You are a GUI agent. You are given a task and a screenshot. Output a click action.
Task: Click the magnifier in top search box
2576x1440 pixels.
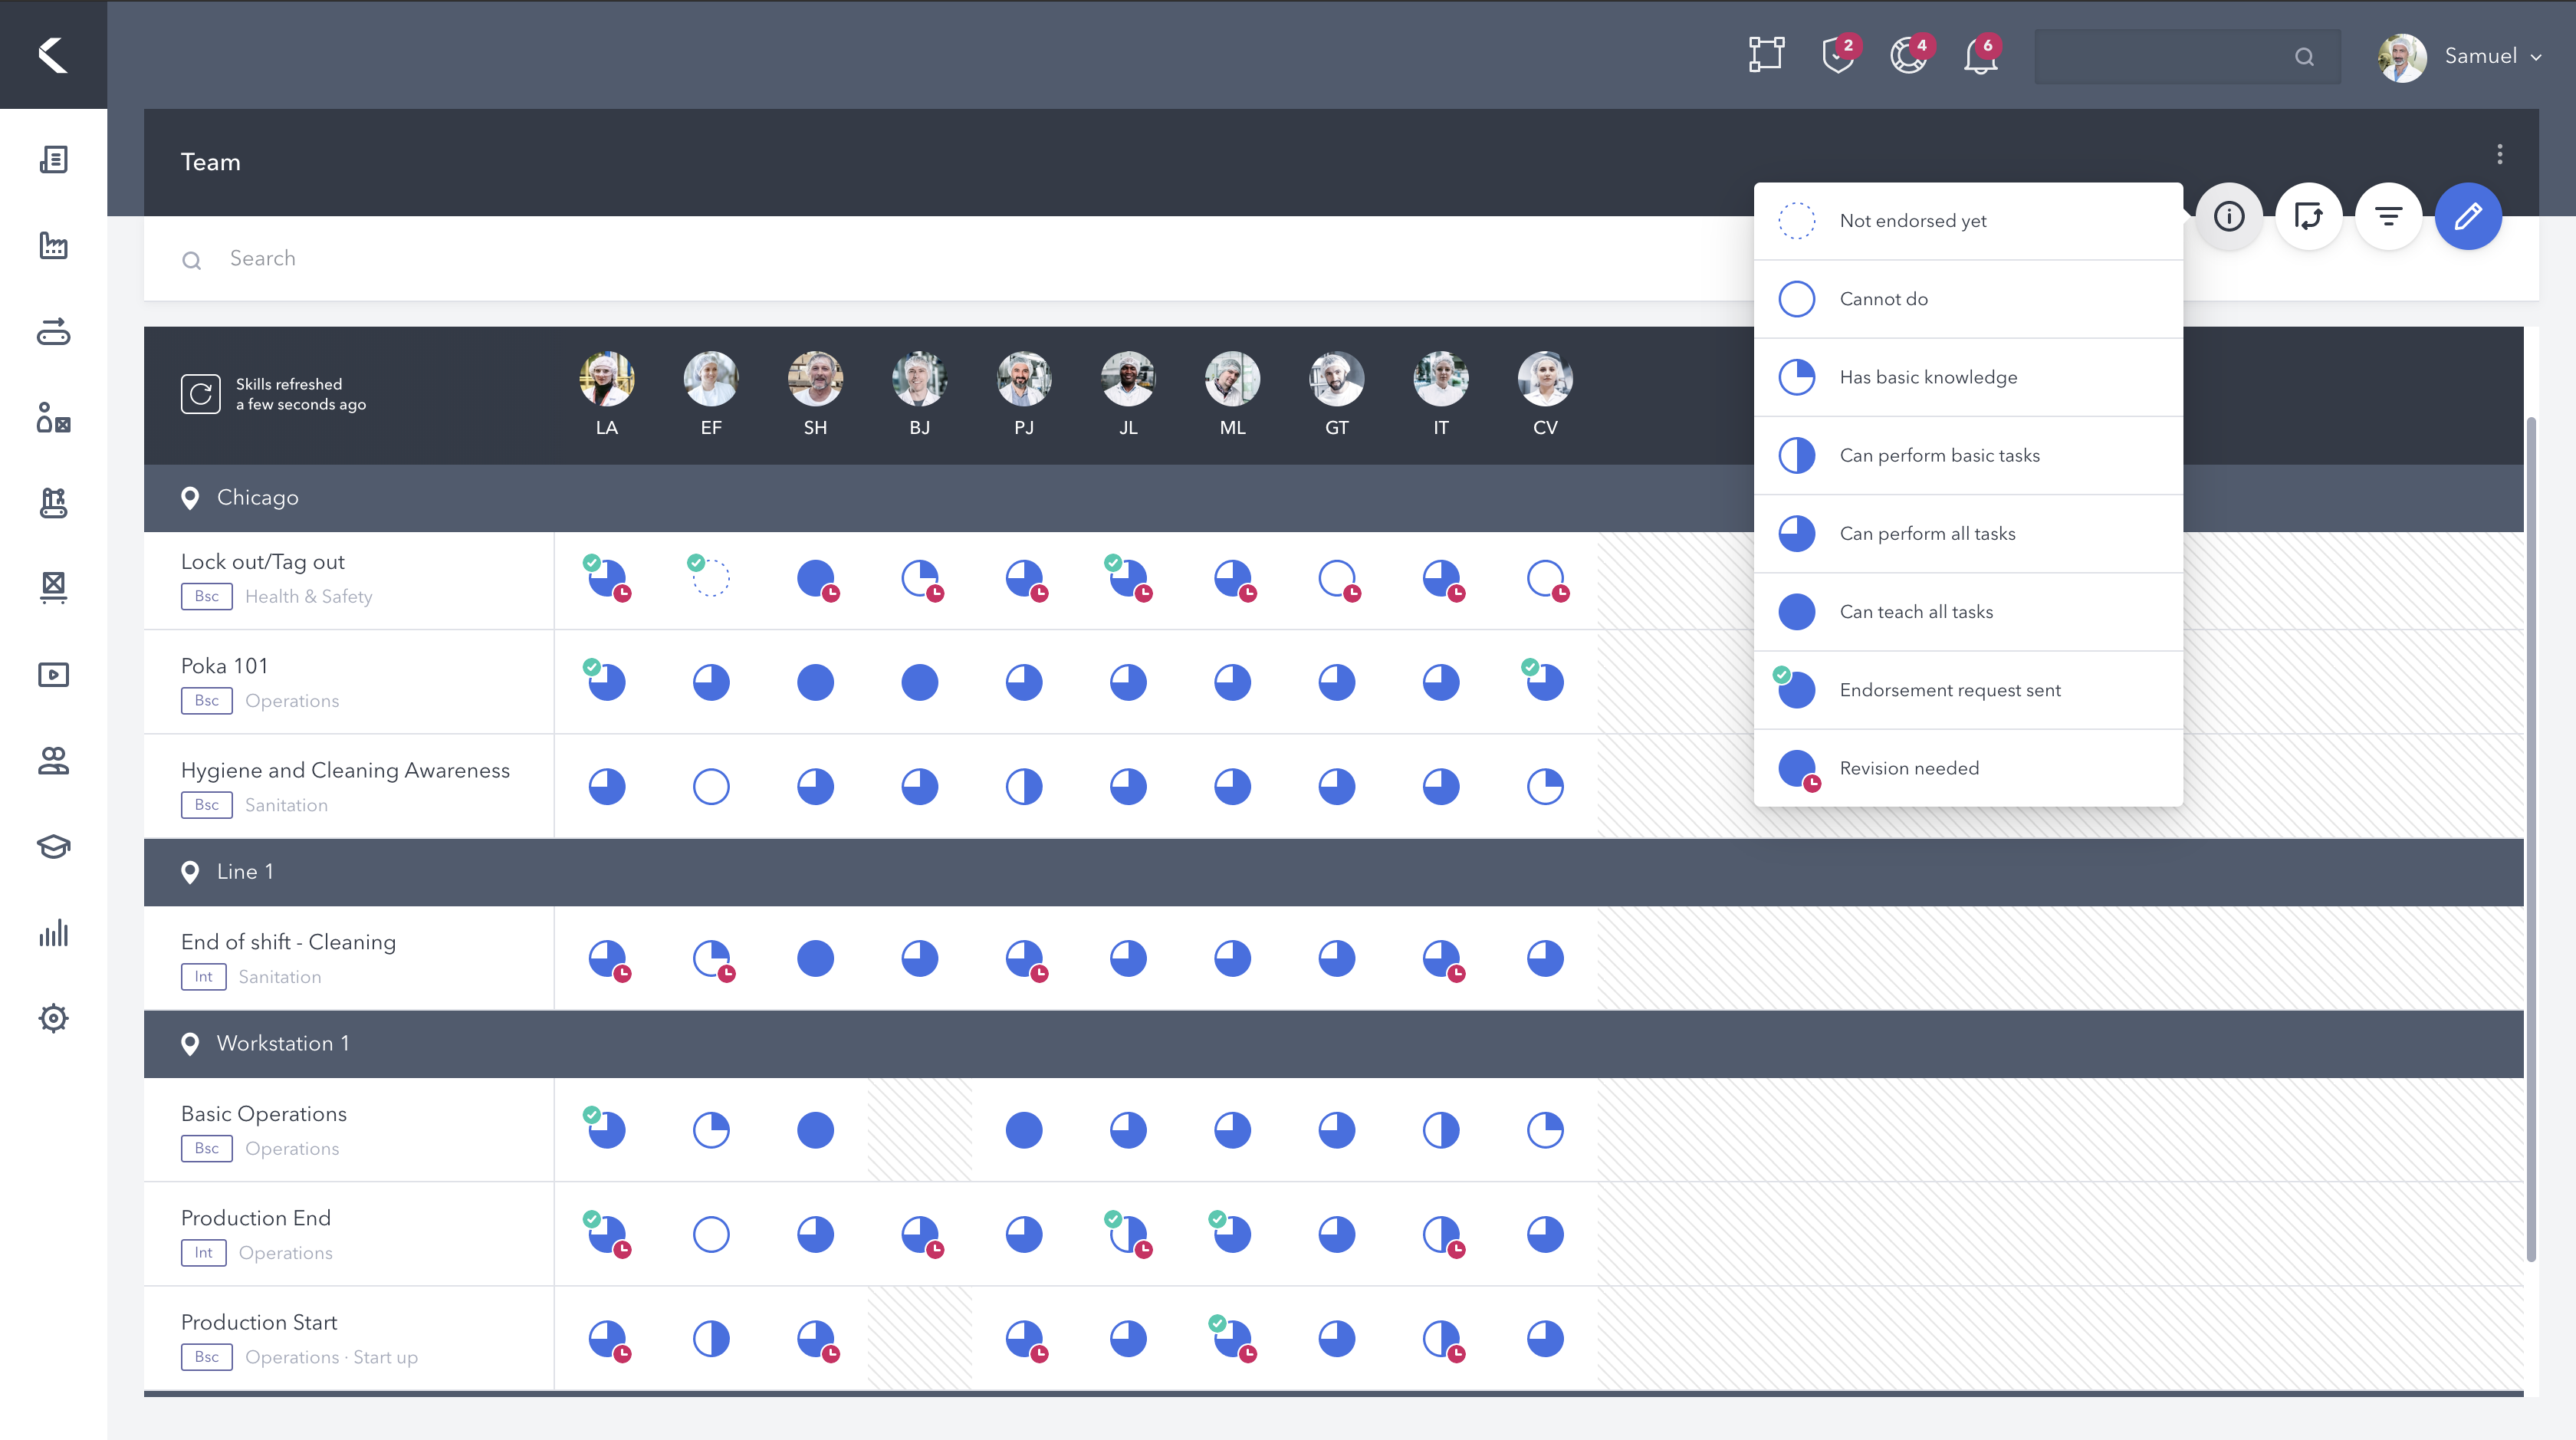click(2304, 57)
